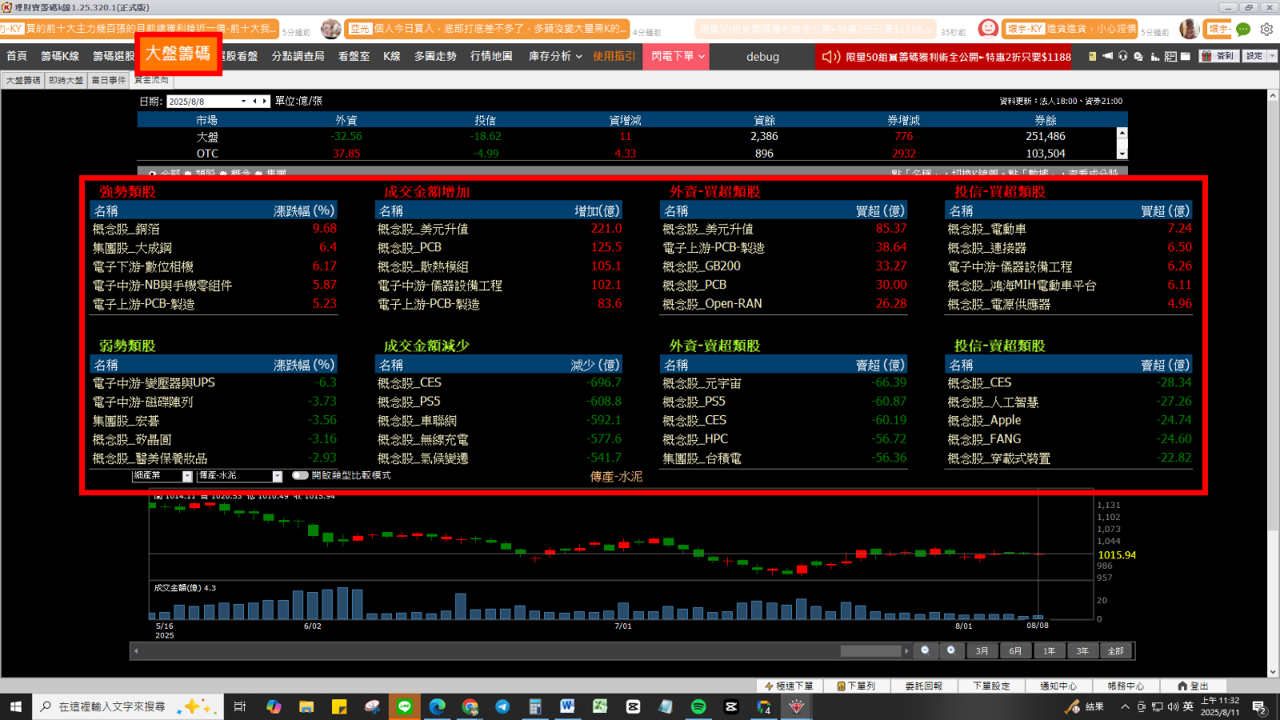
Task: Select the 類股 radio button
Action: click(188, 173)
